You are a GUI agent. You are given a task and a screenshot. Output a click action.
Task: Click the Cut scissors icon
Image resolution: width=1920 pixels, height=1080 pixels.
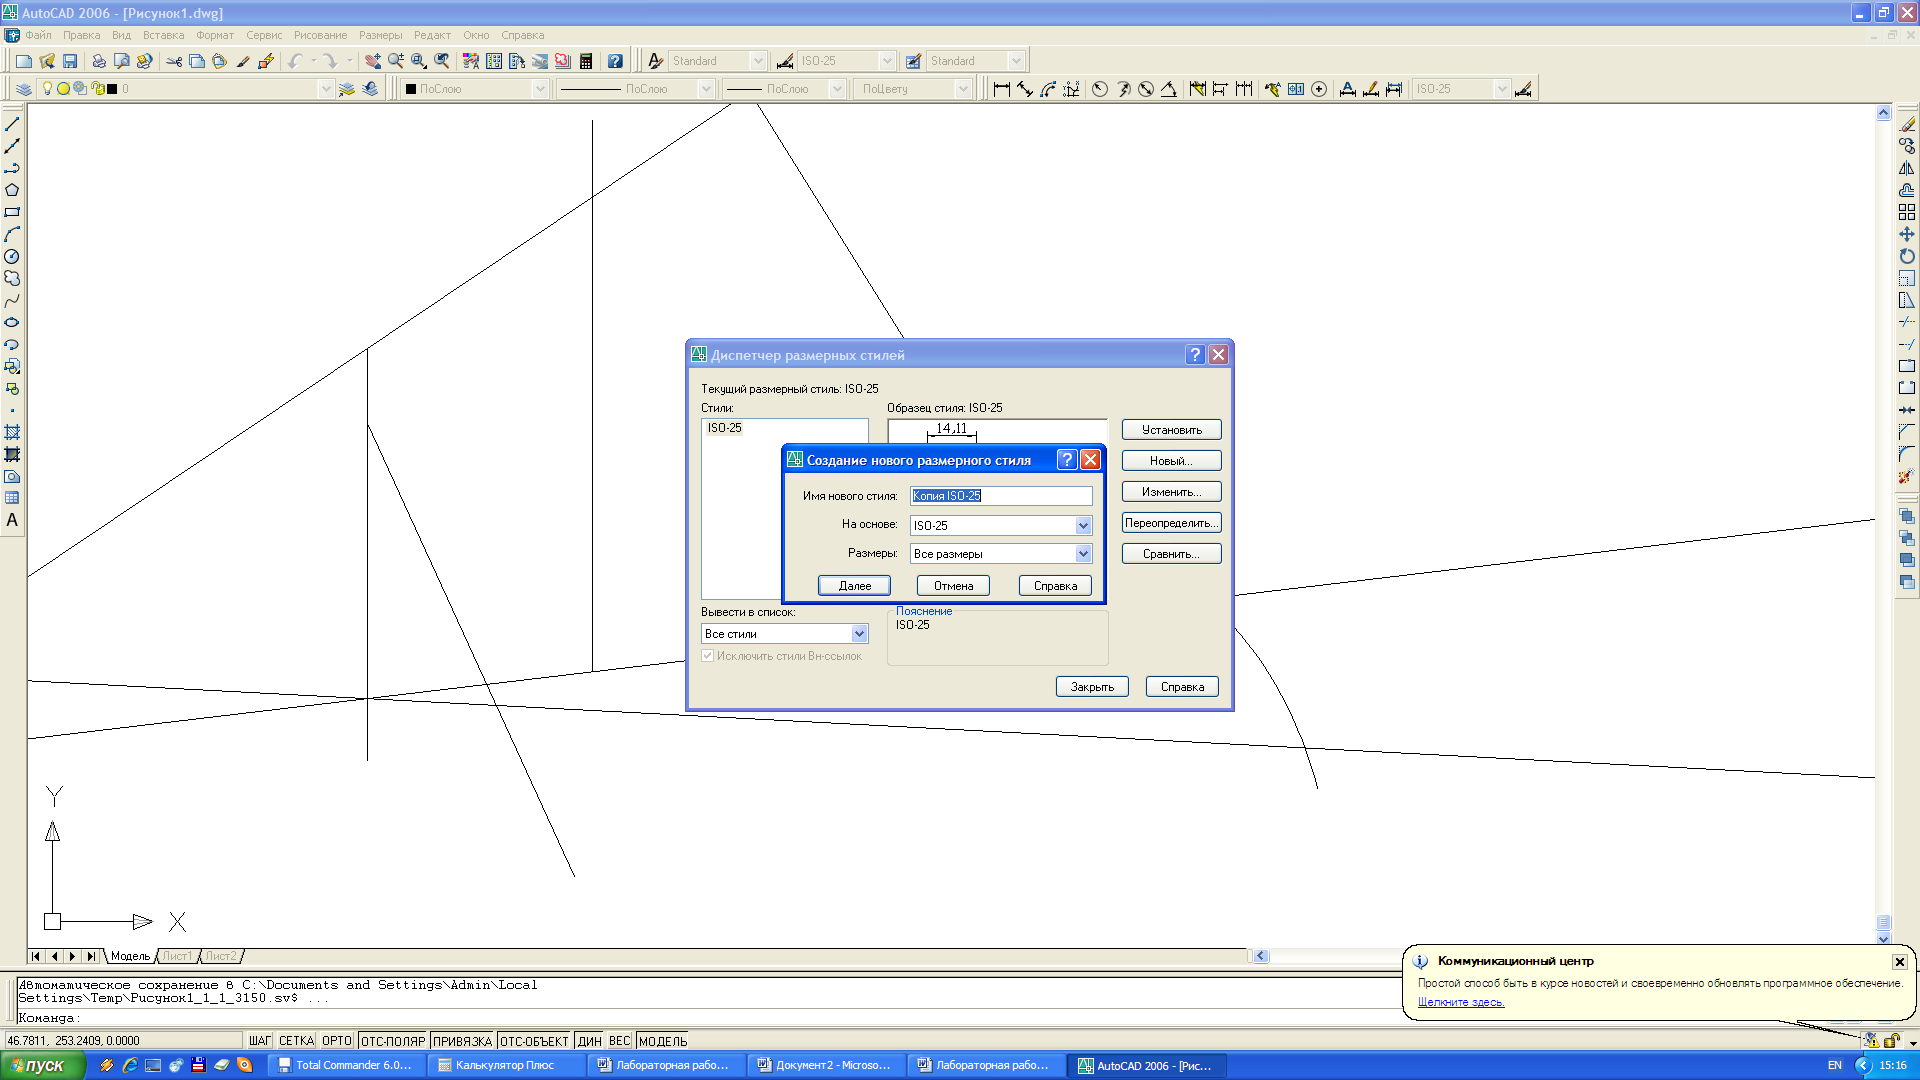click(x=174, y=61)
